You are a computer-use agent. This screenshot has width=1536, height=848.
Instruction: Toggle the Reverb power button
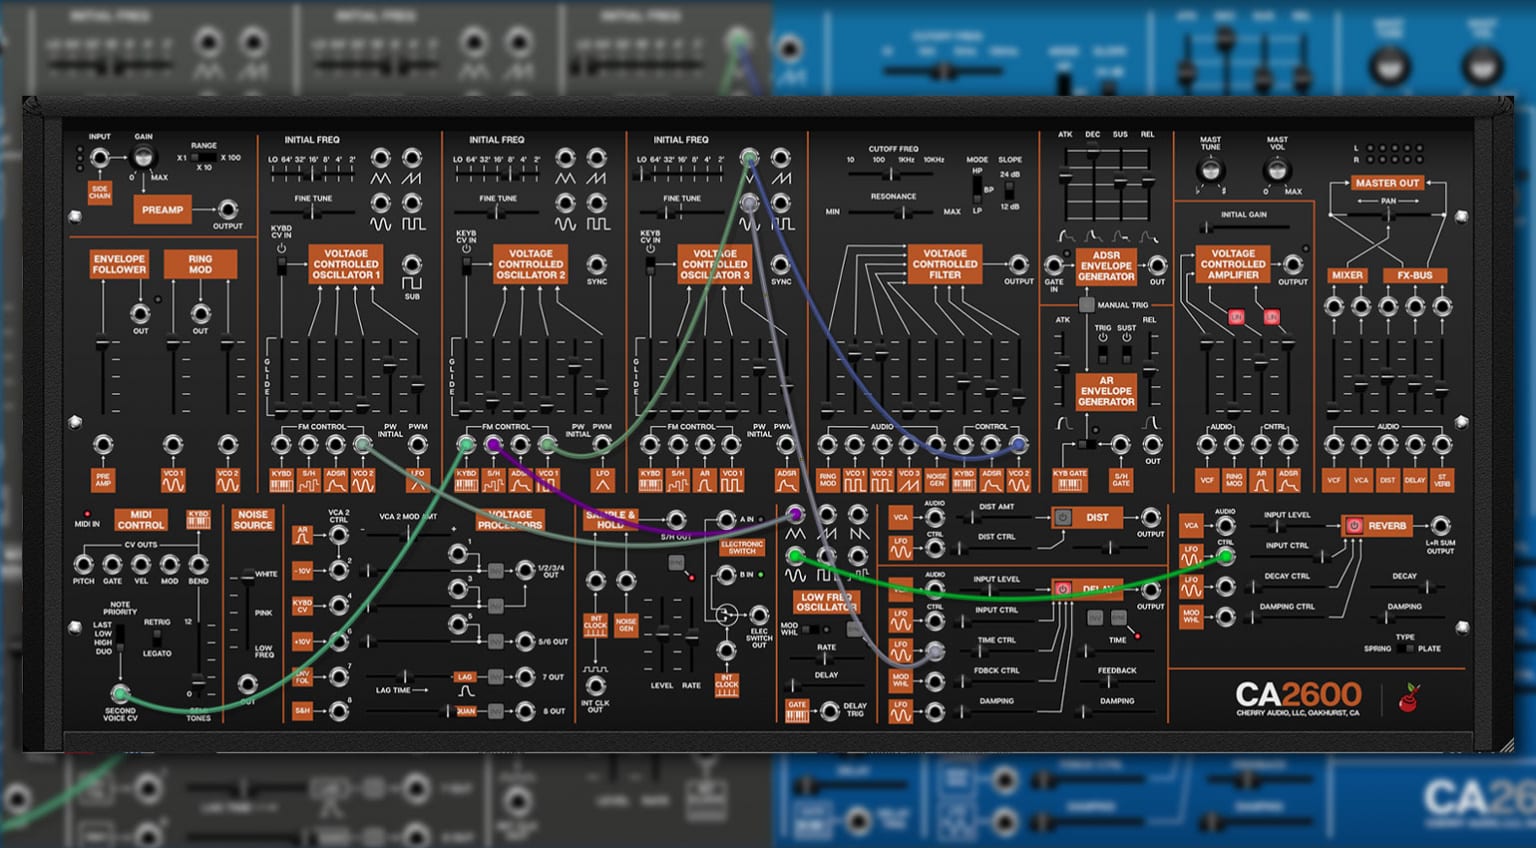[1354, 525]
